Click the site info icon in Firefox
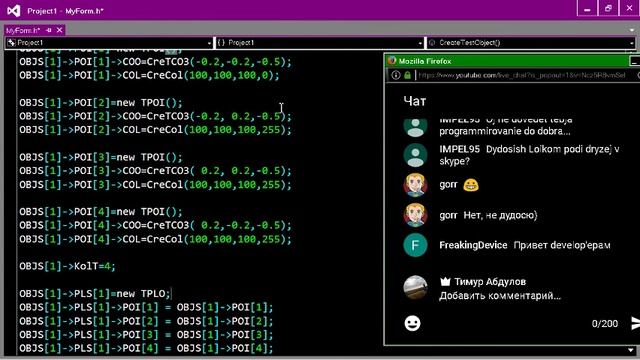The image size is (640, 360). click(x=396, y=75)
